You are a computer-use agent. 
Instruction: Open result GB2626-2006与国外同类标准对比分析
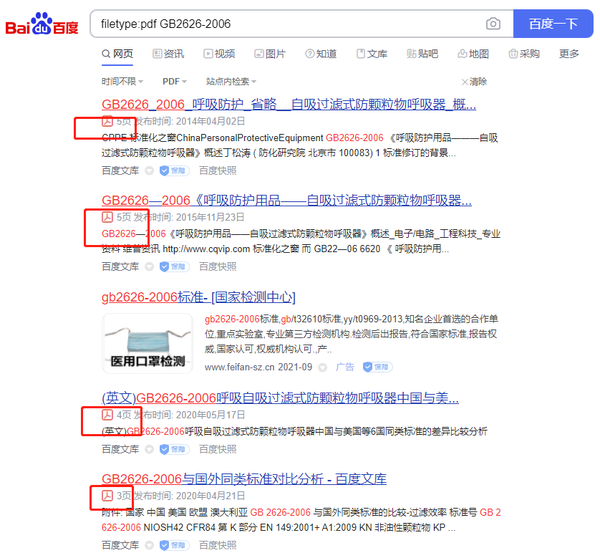pos(244,479)
